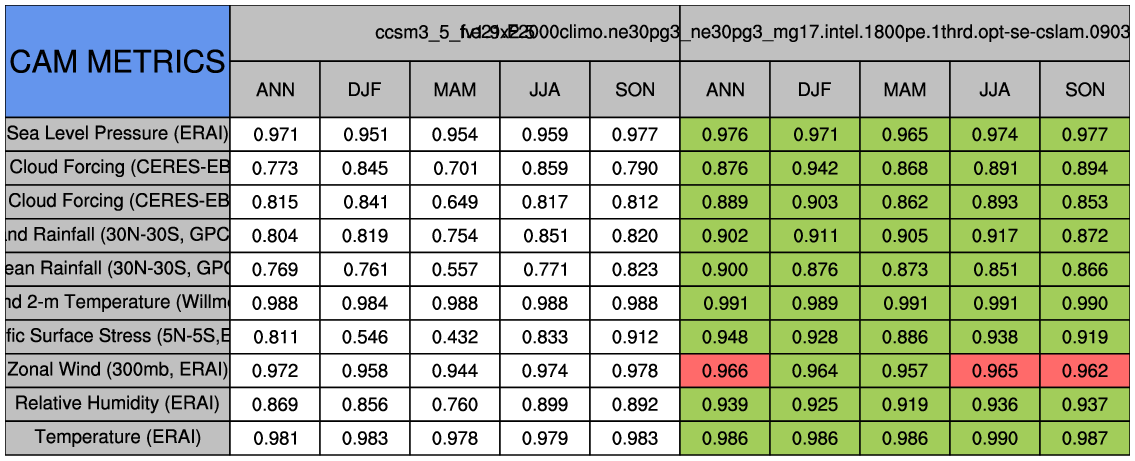Click the red 0.966 Zonal Wind cell
Image resolution: width=1135 pixels, height=461 pixels.
[x=724, y=370]
